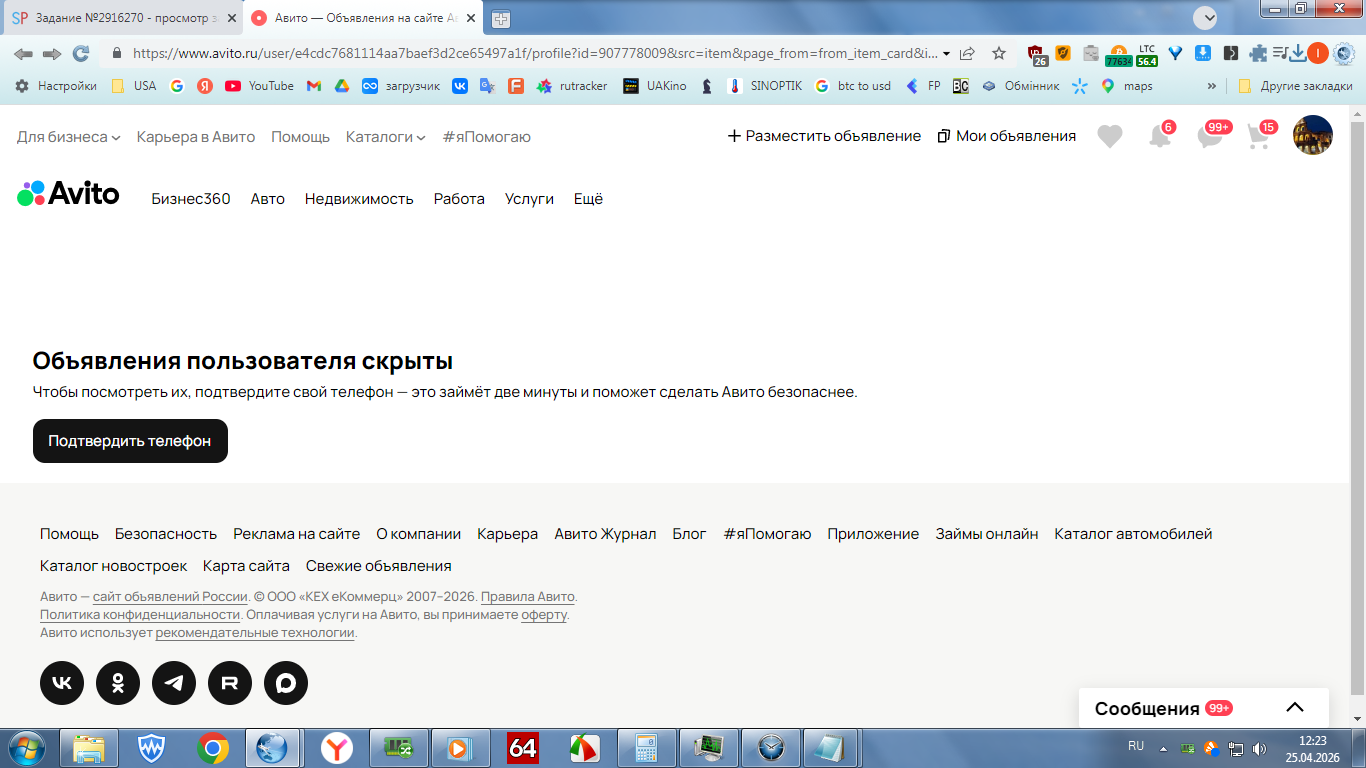This screenshot has height=768, width=1366.
Task: Expand the Сообщения chat panel chevron
Action: [x=1295, y=707]
